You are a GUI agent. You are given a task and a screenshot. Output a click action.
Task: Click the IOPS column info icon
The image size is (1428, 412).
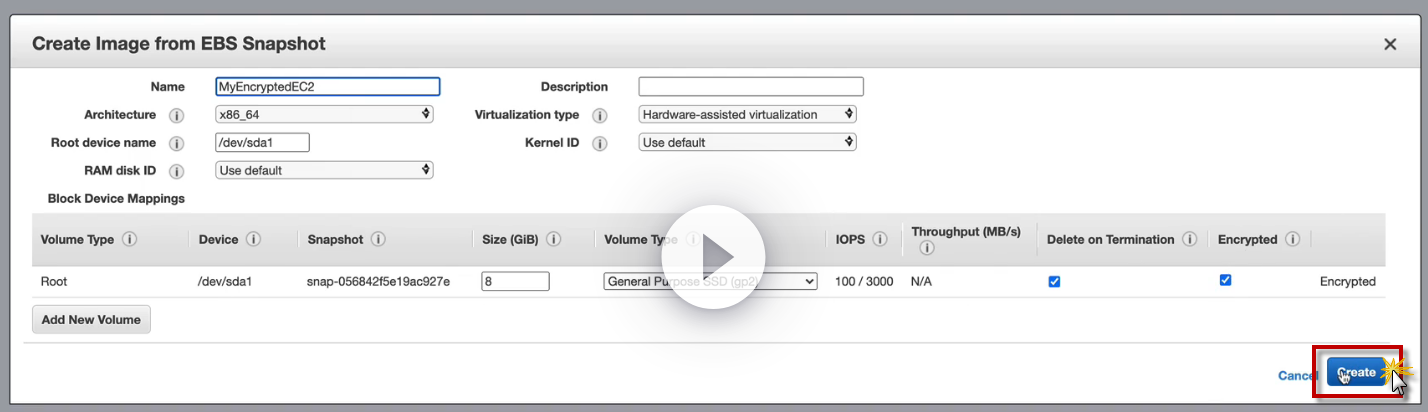(880, 240)
